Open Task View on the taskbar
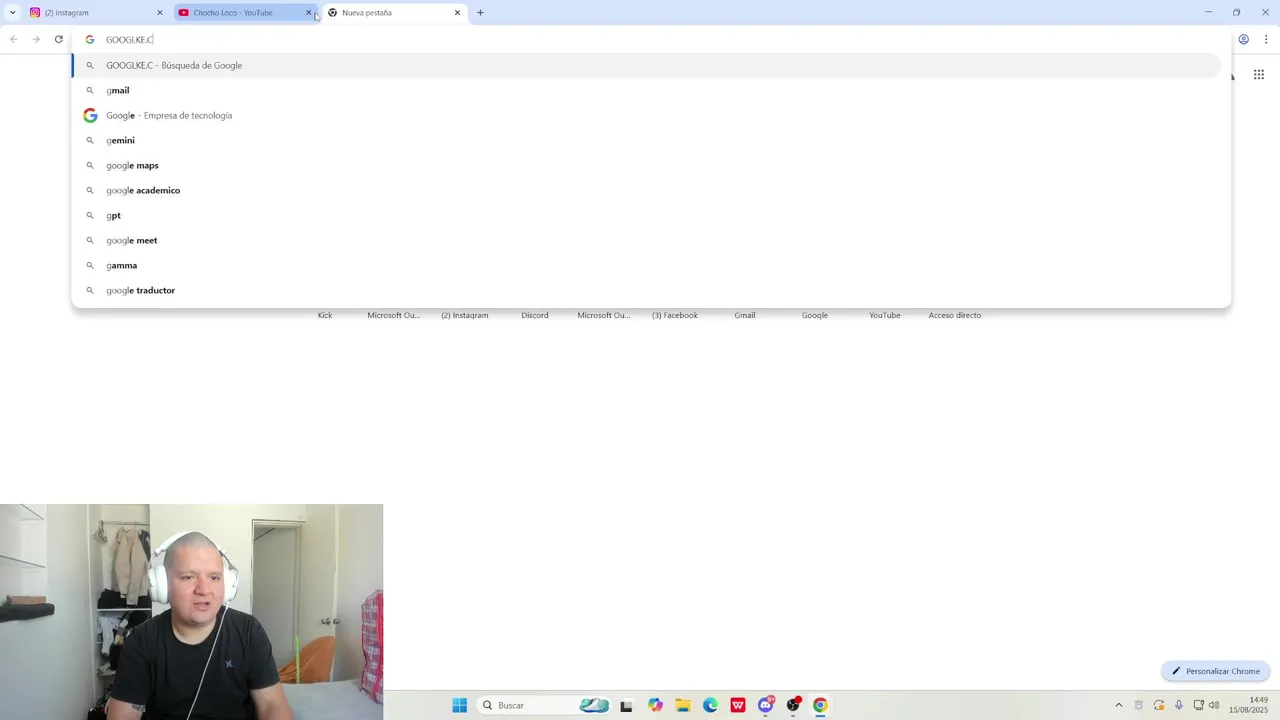This screenshot has width=1280, height=720. (626, 706)
